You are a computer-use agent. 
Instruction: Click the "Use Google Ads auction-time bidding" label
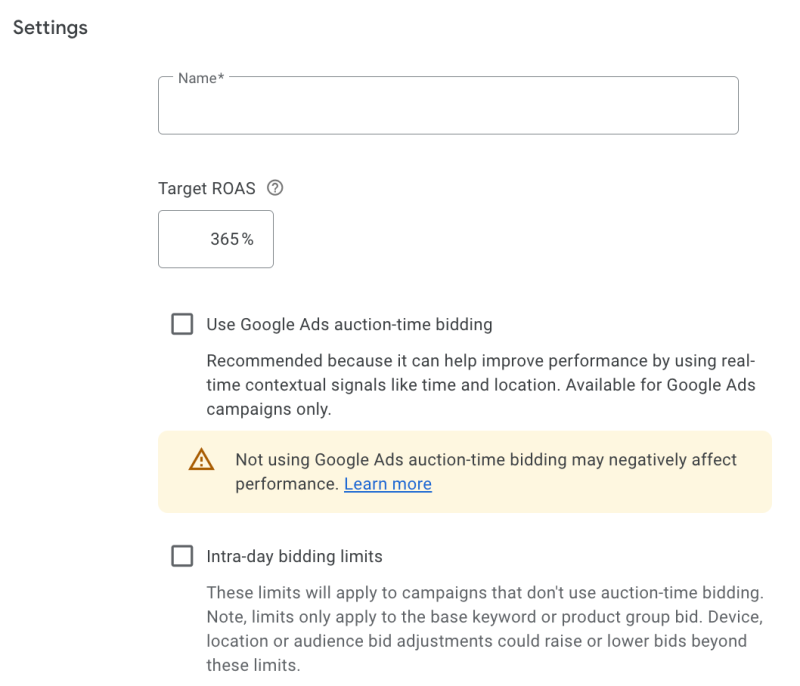tap(349, 324)
